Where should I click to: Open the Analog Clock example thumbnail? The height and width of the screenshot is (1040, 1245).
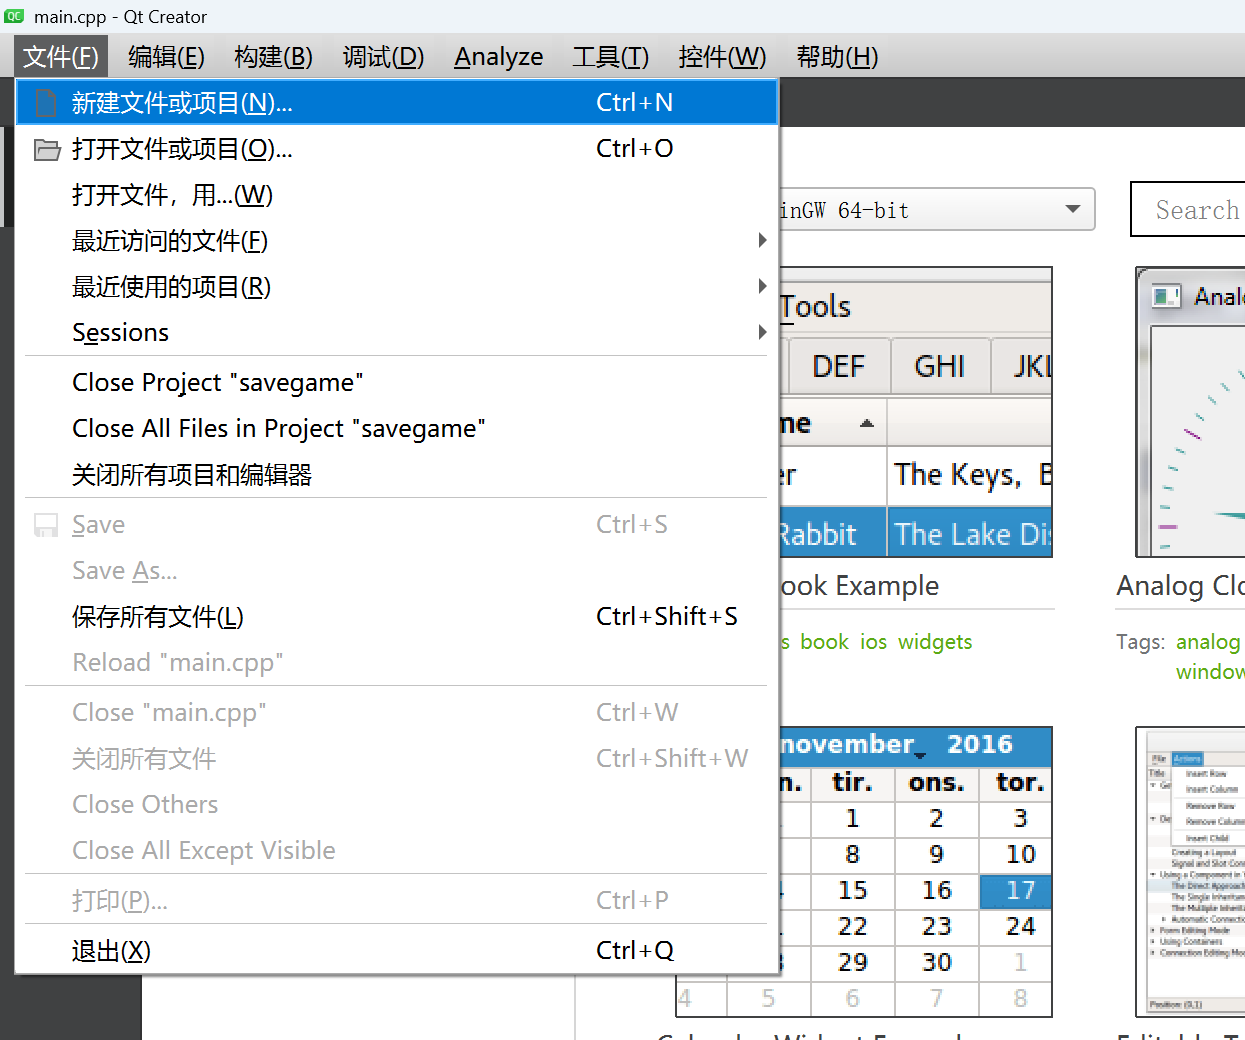1191,412
